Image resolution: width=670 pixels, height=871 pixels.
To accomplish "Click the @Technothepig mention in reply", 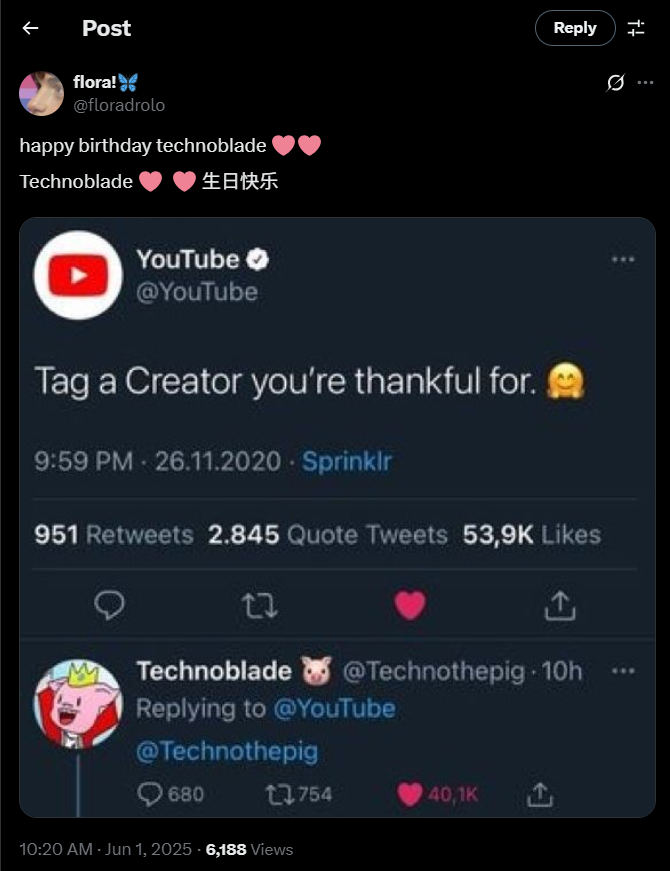I will pyautogui.click(x=226, y=750).
